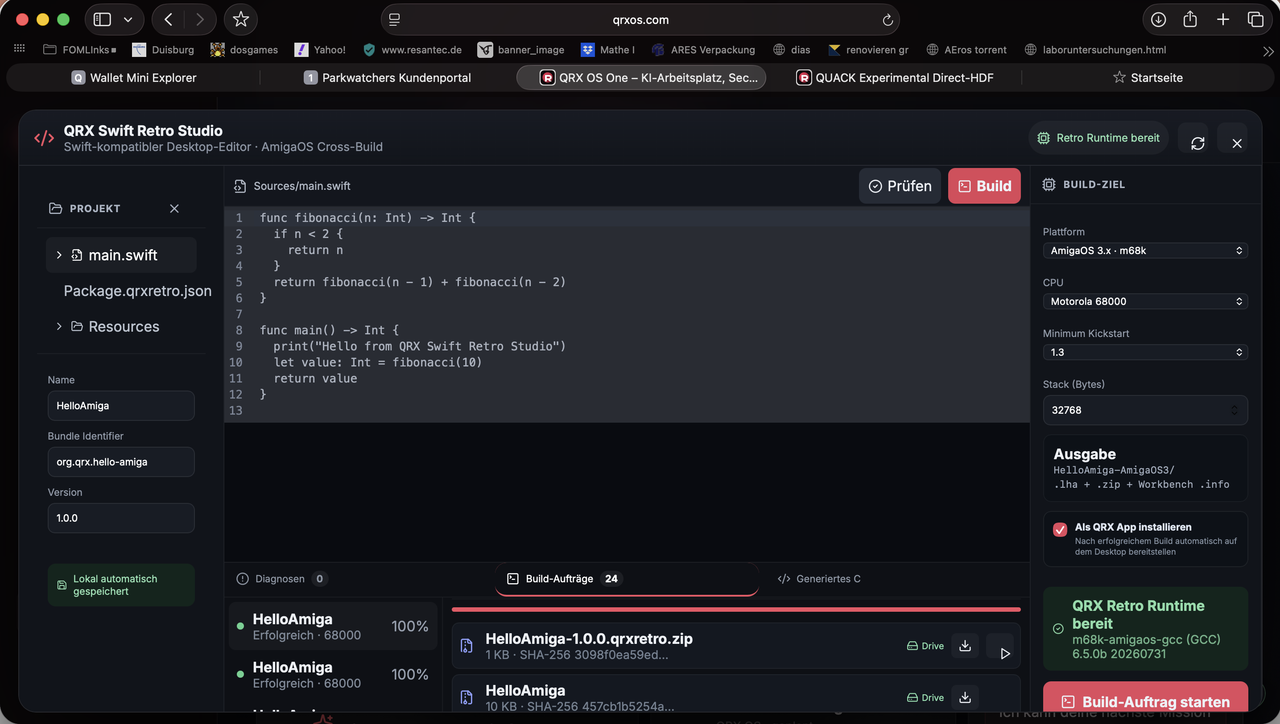Click the page reader icon in address bar

point(394,20)
